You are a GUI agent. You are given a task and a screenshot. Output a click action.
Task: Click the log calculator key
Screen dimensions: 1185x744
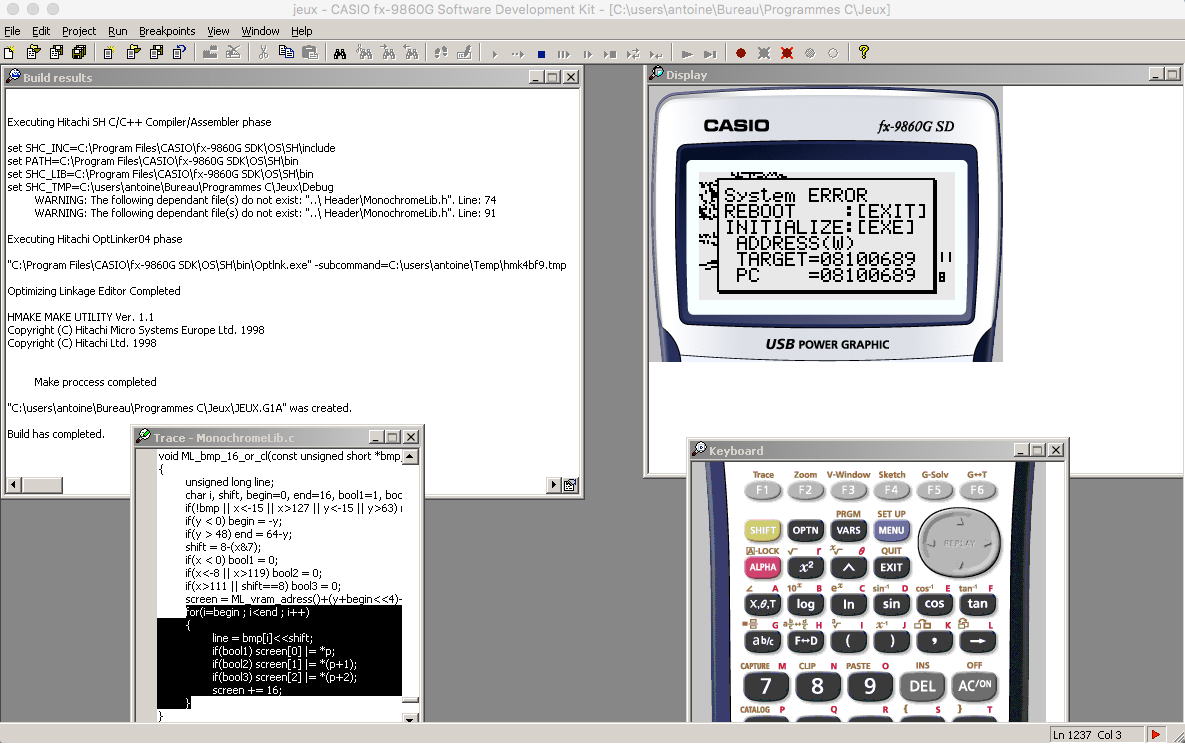coord(806,604)
